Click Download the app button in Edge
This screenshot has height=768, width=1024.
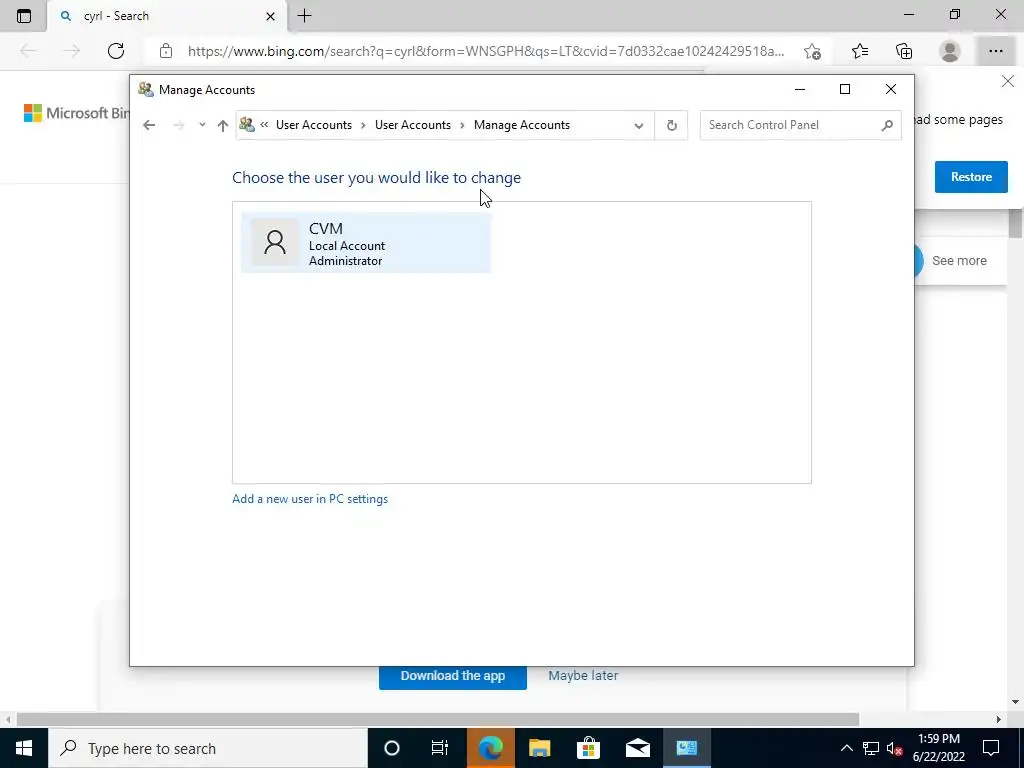pyautogui.click(x=453, y=676)
